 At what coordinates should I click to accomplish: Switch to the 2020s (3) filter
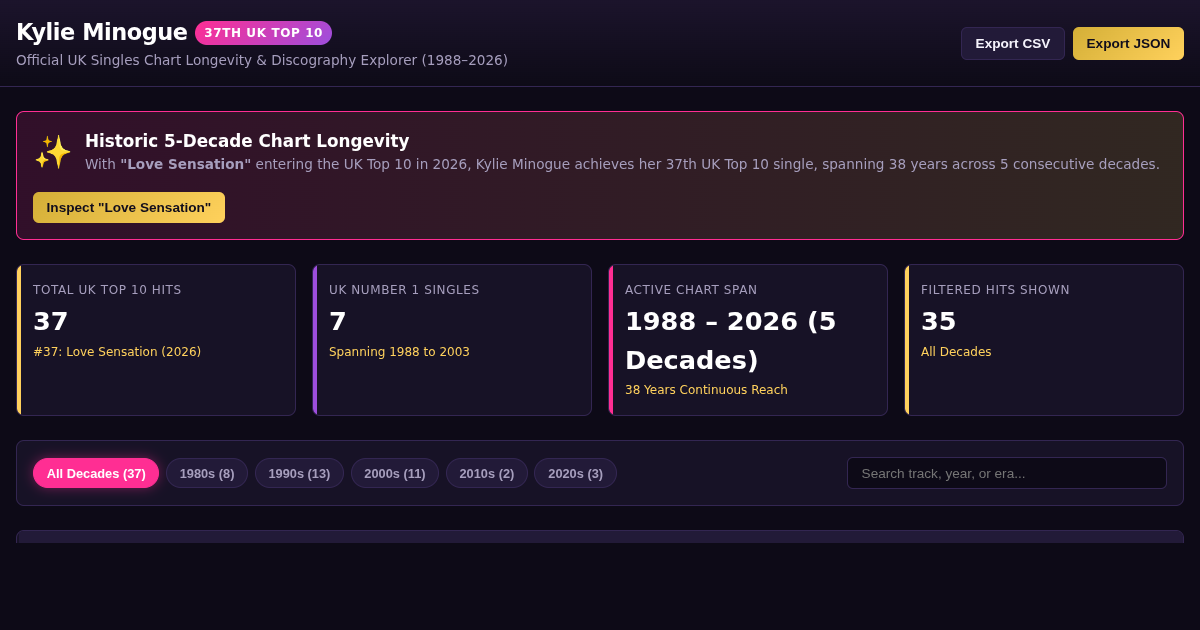point(575,473)
